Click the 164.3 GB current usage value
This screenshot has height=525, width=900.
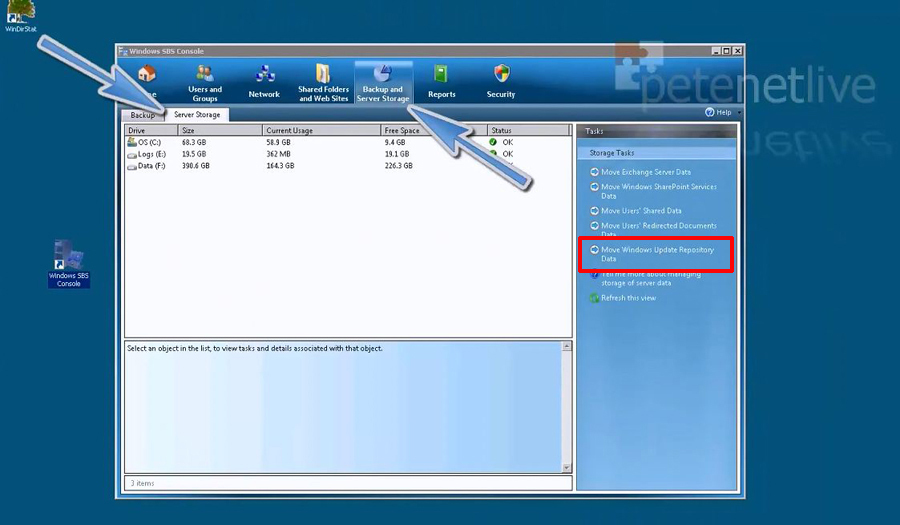pyautogui.click(x=280, y=166)
